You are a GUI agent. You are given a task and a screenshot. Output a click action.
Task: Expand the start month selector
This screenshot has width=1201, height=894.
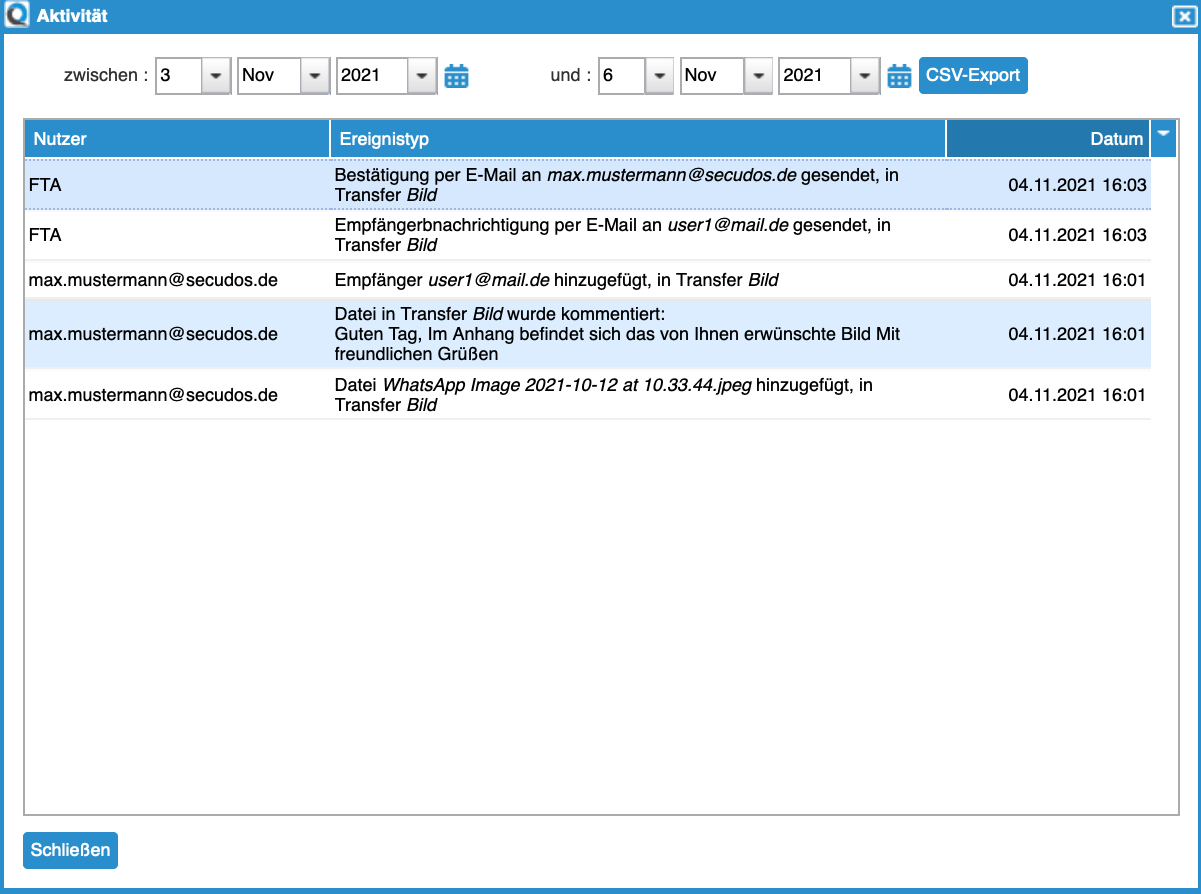click(283, 75)
